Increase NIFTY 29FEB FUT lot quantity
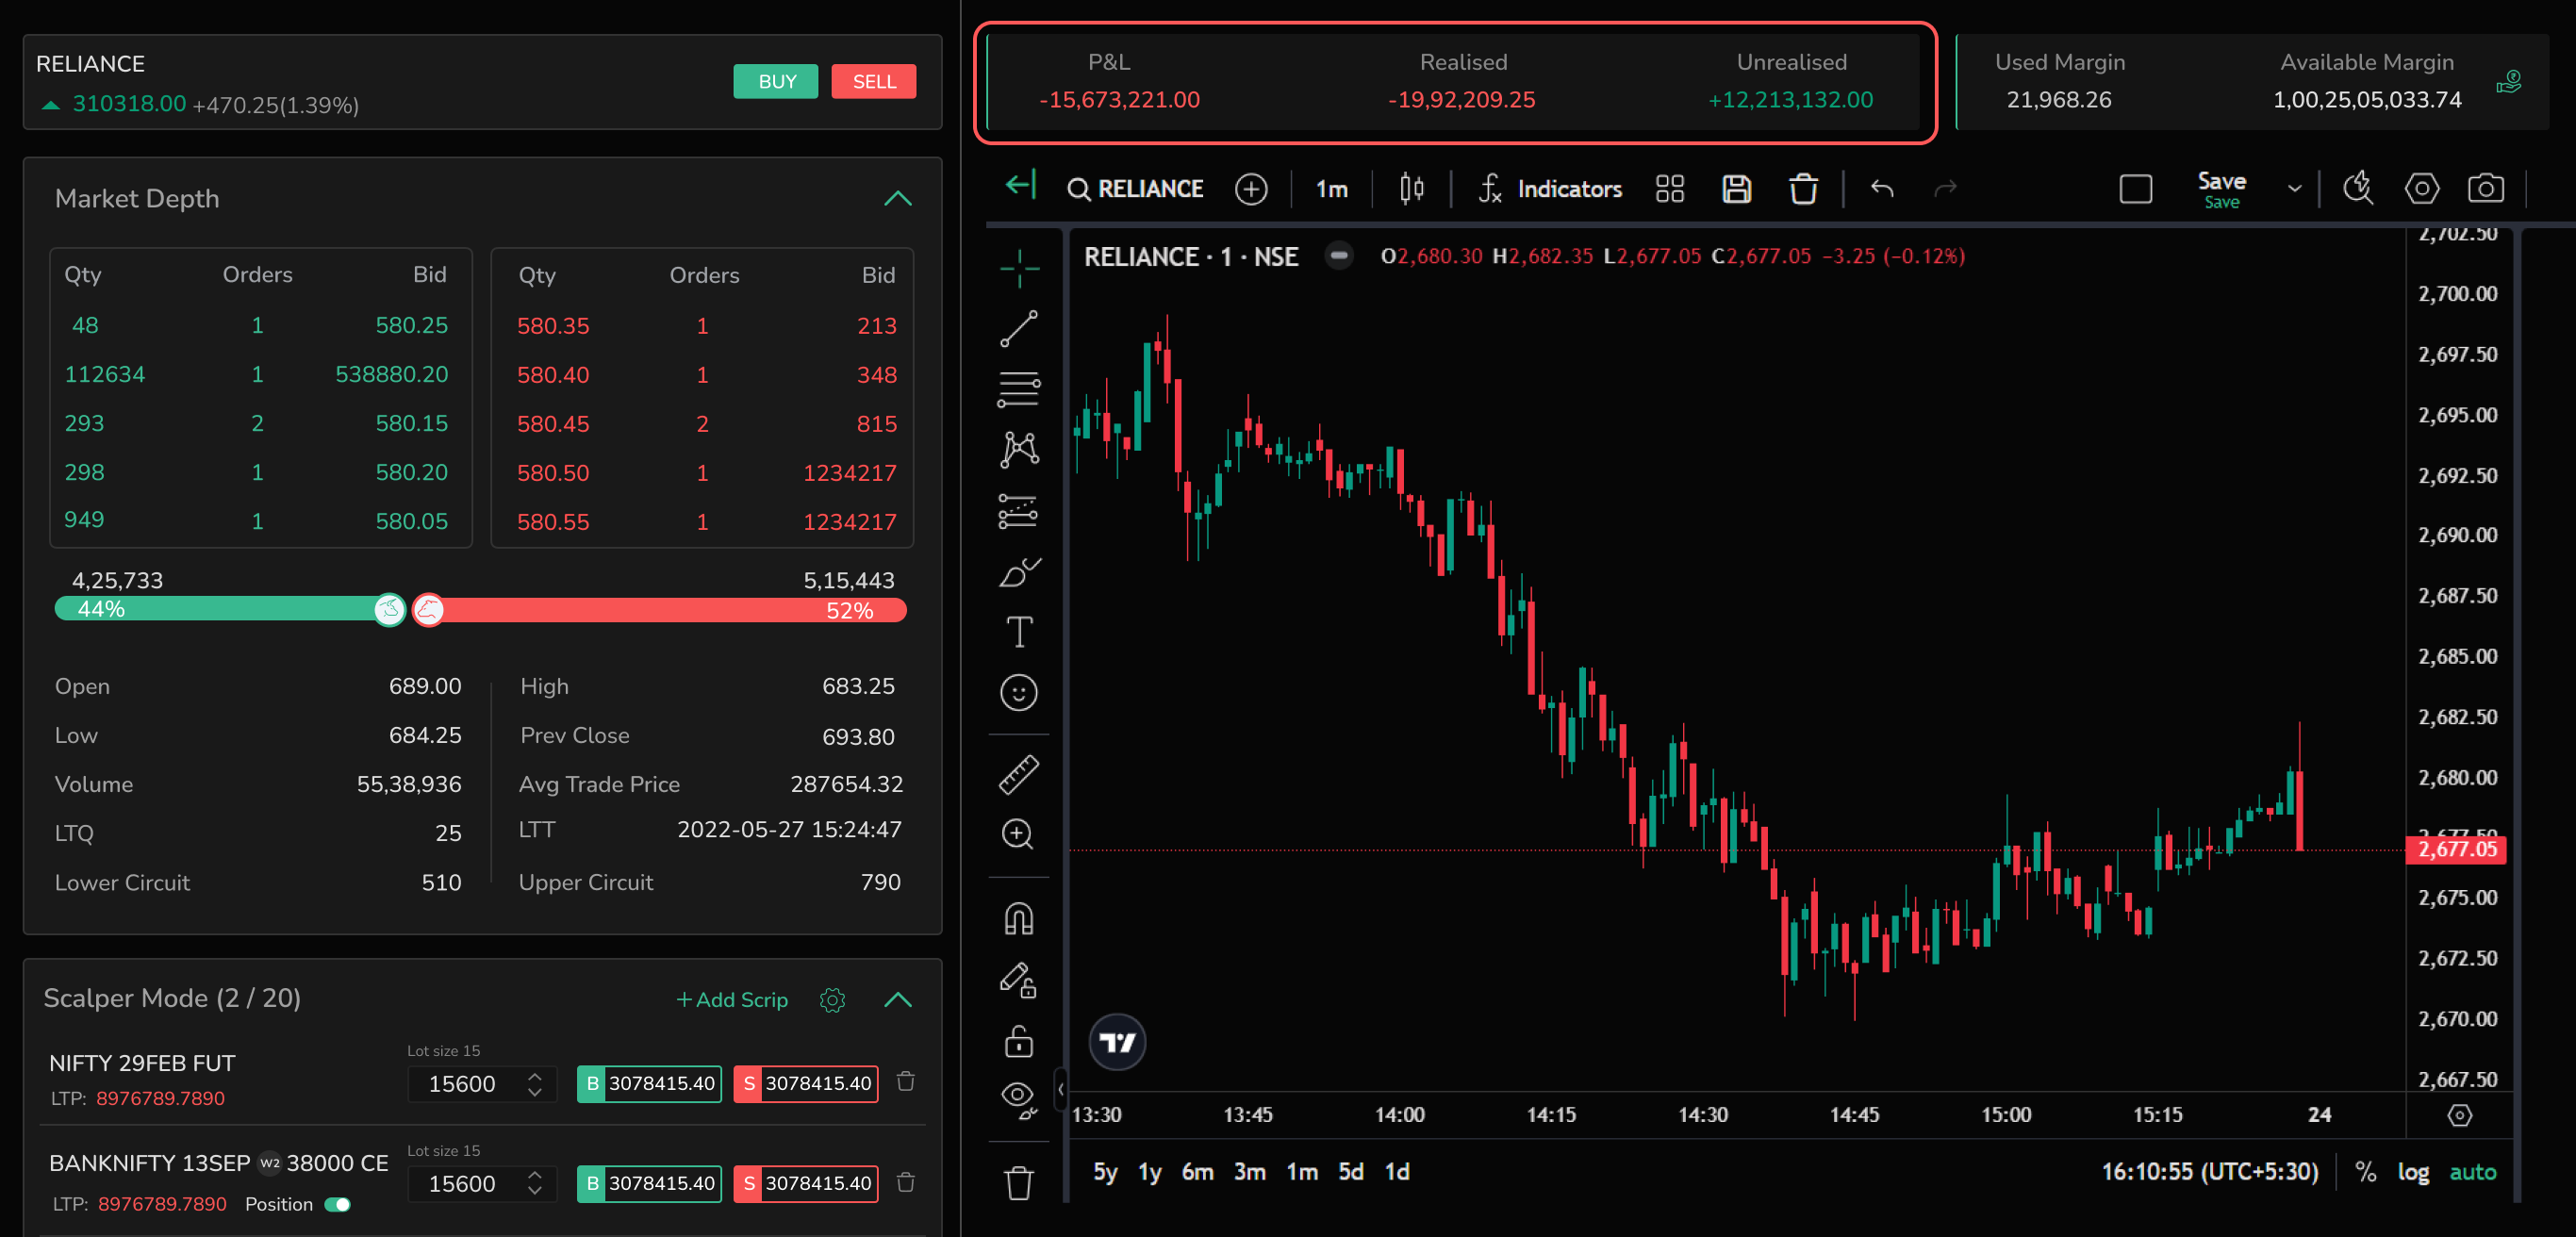 (x=534, y=1076)
